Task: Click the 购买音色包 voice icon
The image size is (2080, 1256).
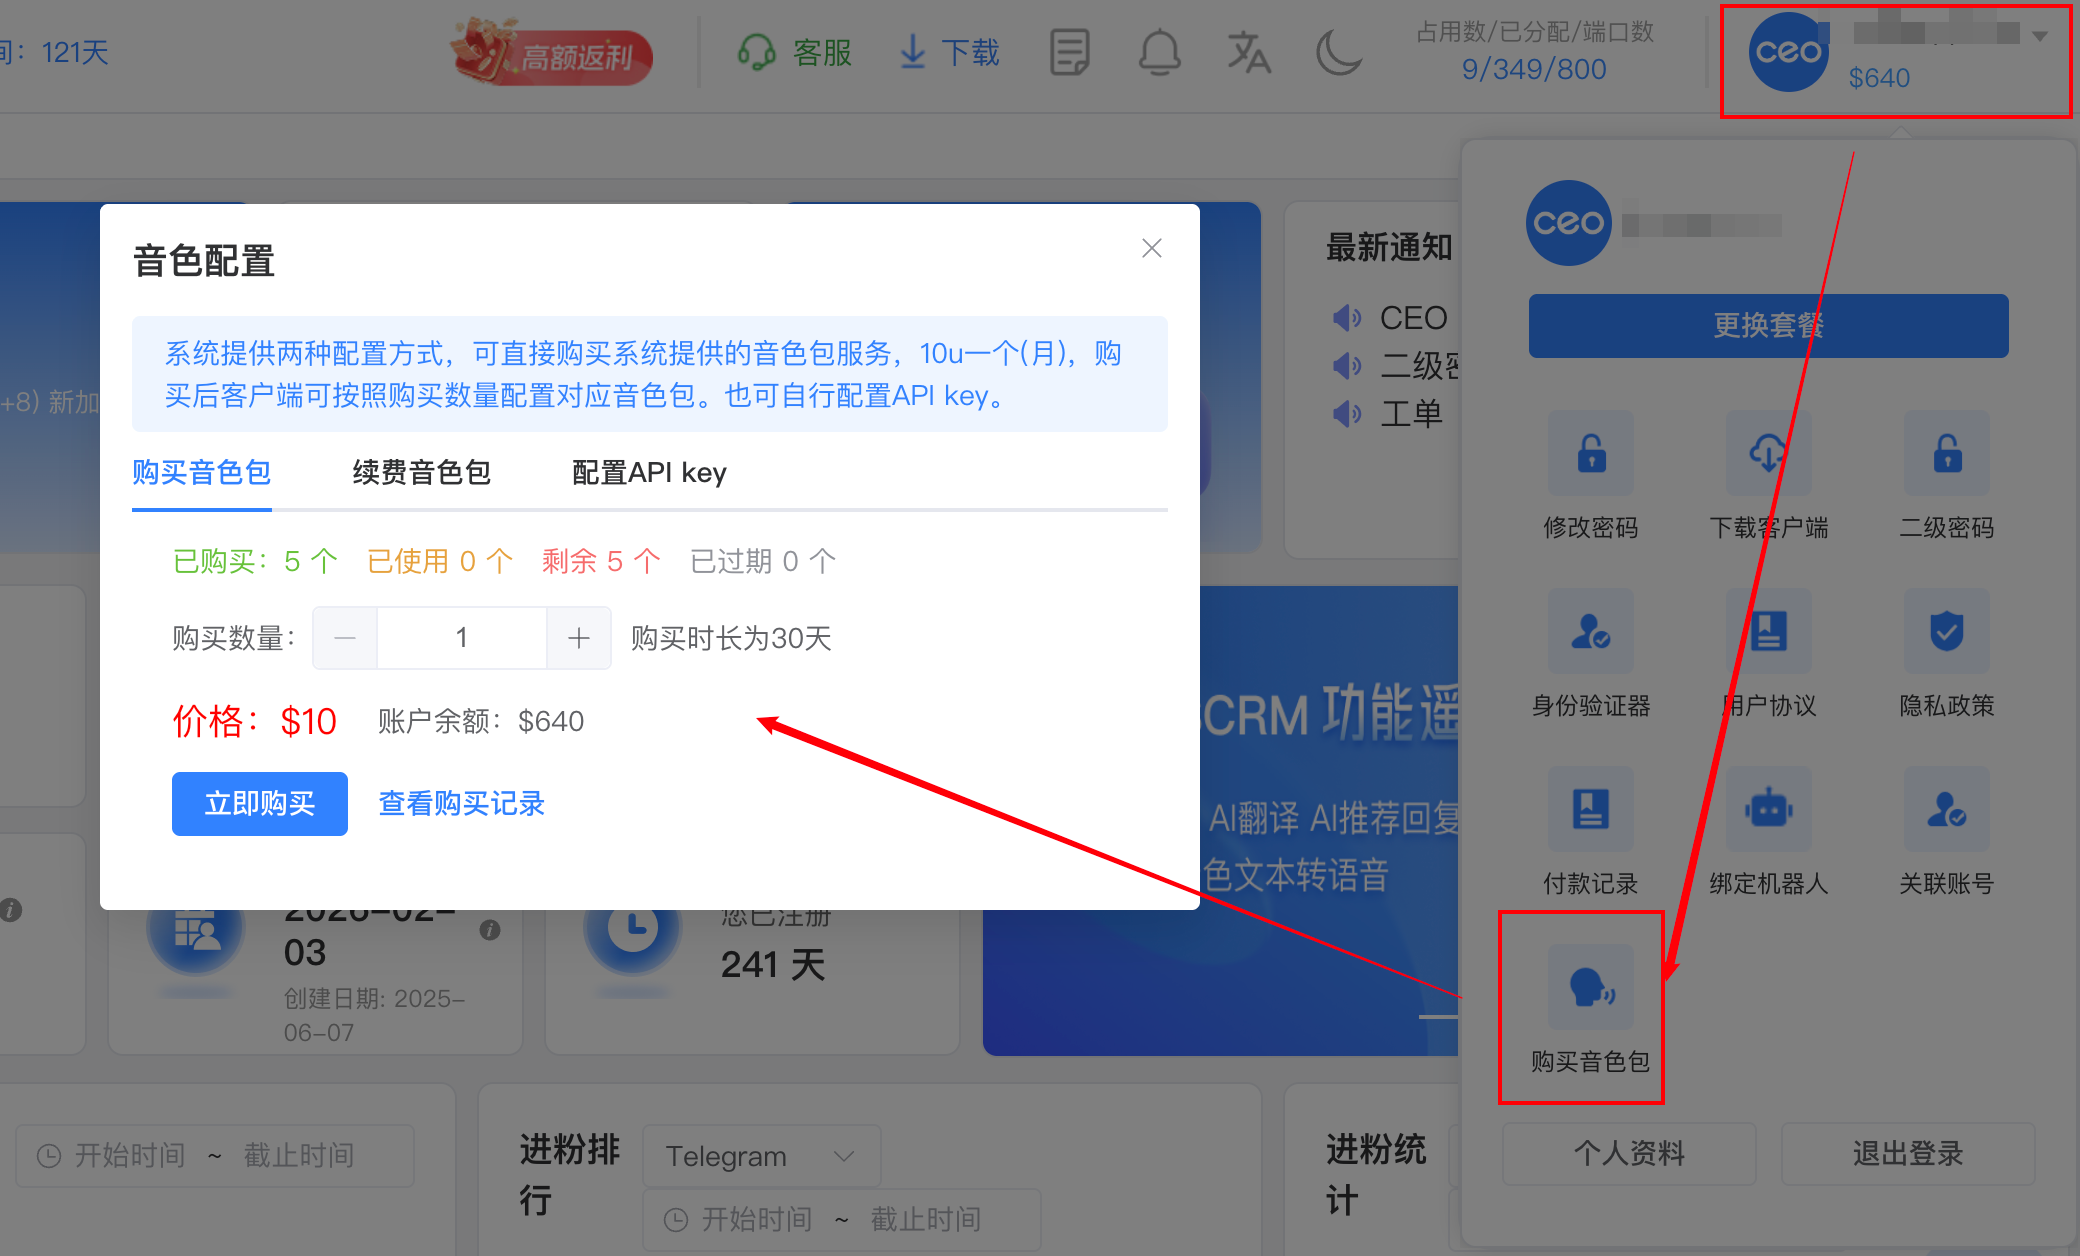Action: tap(1590, 988)
